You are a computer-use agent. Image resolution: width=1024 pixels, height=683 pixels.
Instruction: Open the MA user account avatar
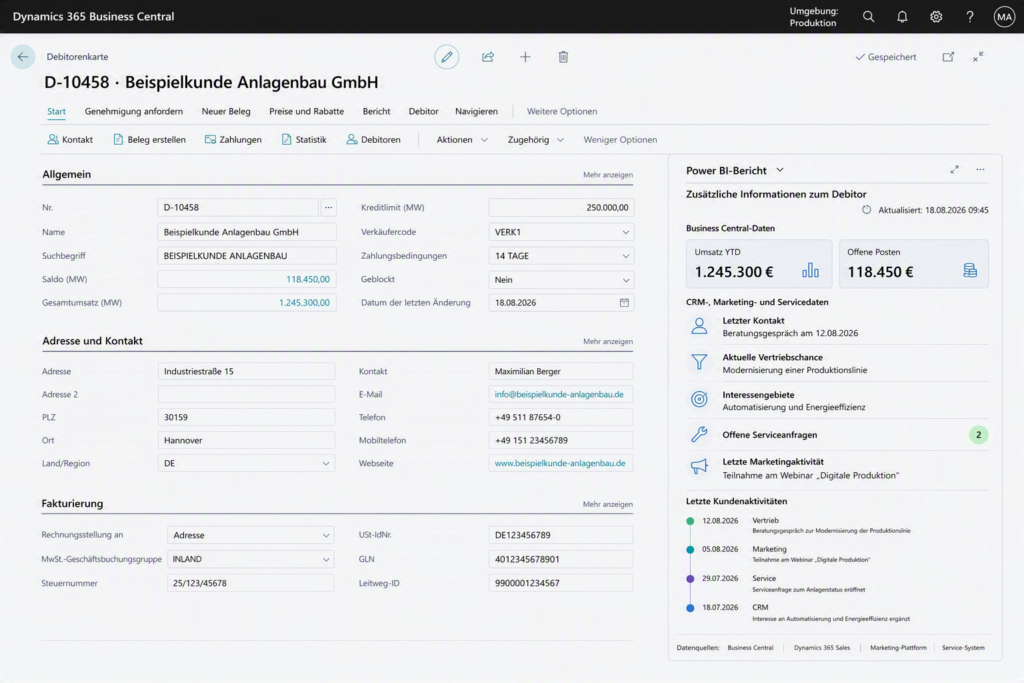click(x=1004, y=16)
